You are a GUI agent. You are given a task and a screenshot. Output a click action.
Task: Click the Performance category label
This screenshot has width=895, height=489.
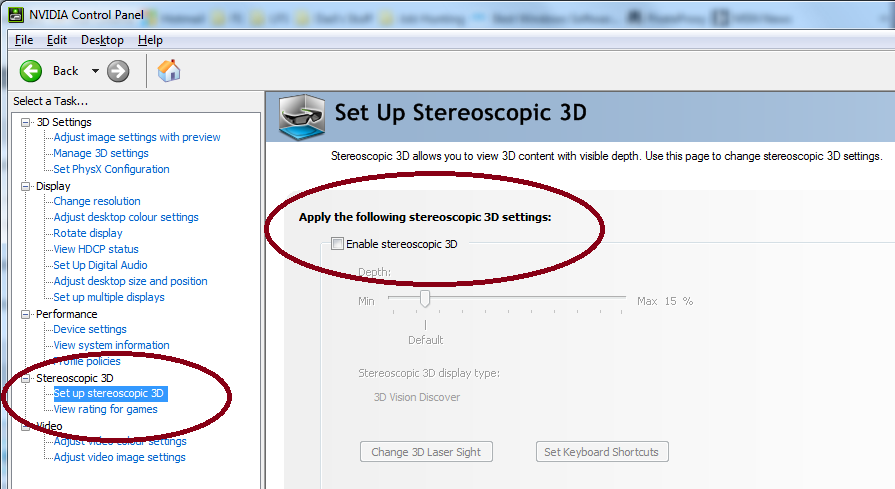click(66, 314)
